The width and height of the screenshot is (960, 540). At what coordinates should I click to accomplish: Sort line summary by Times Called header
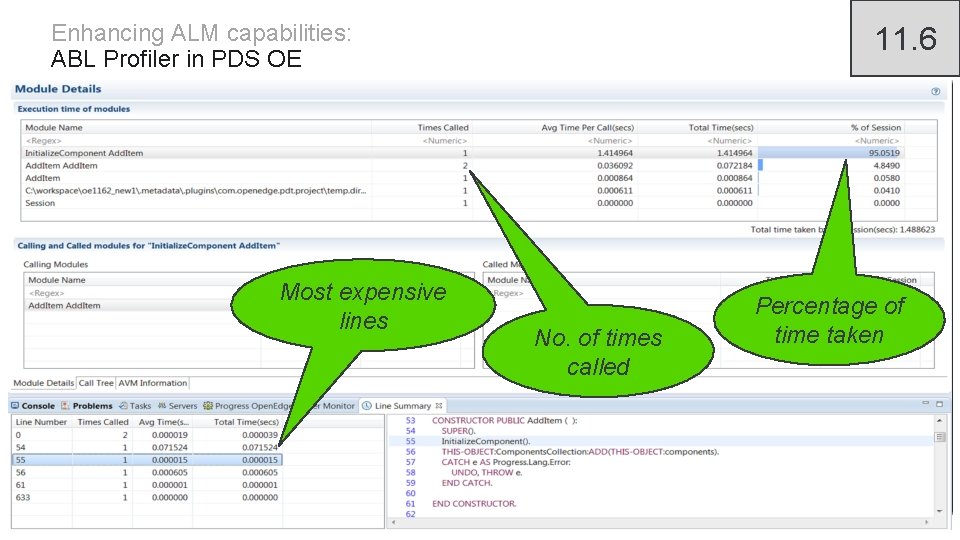[x=102, y=422]
